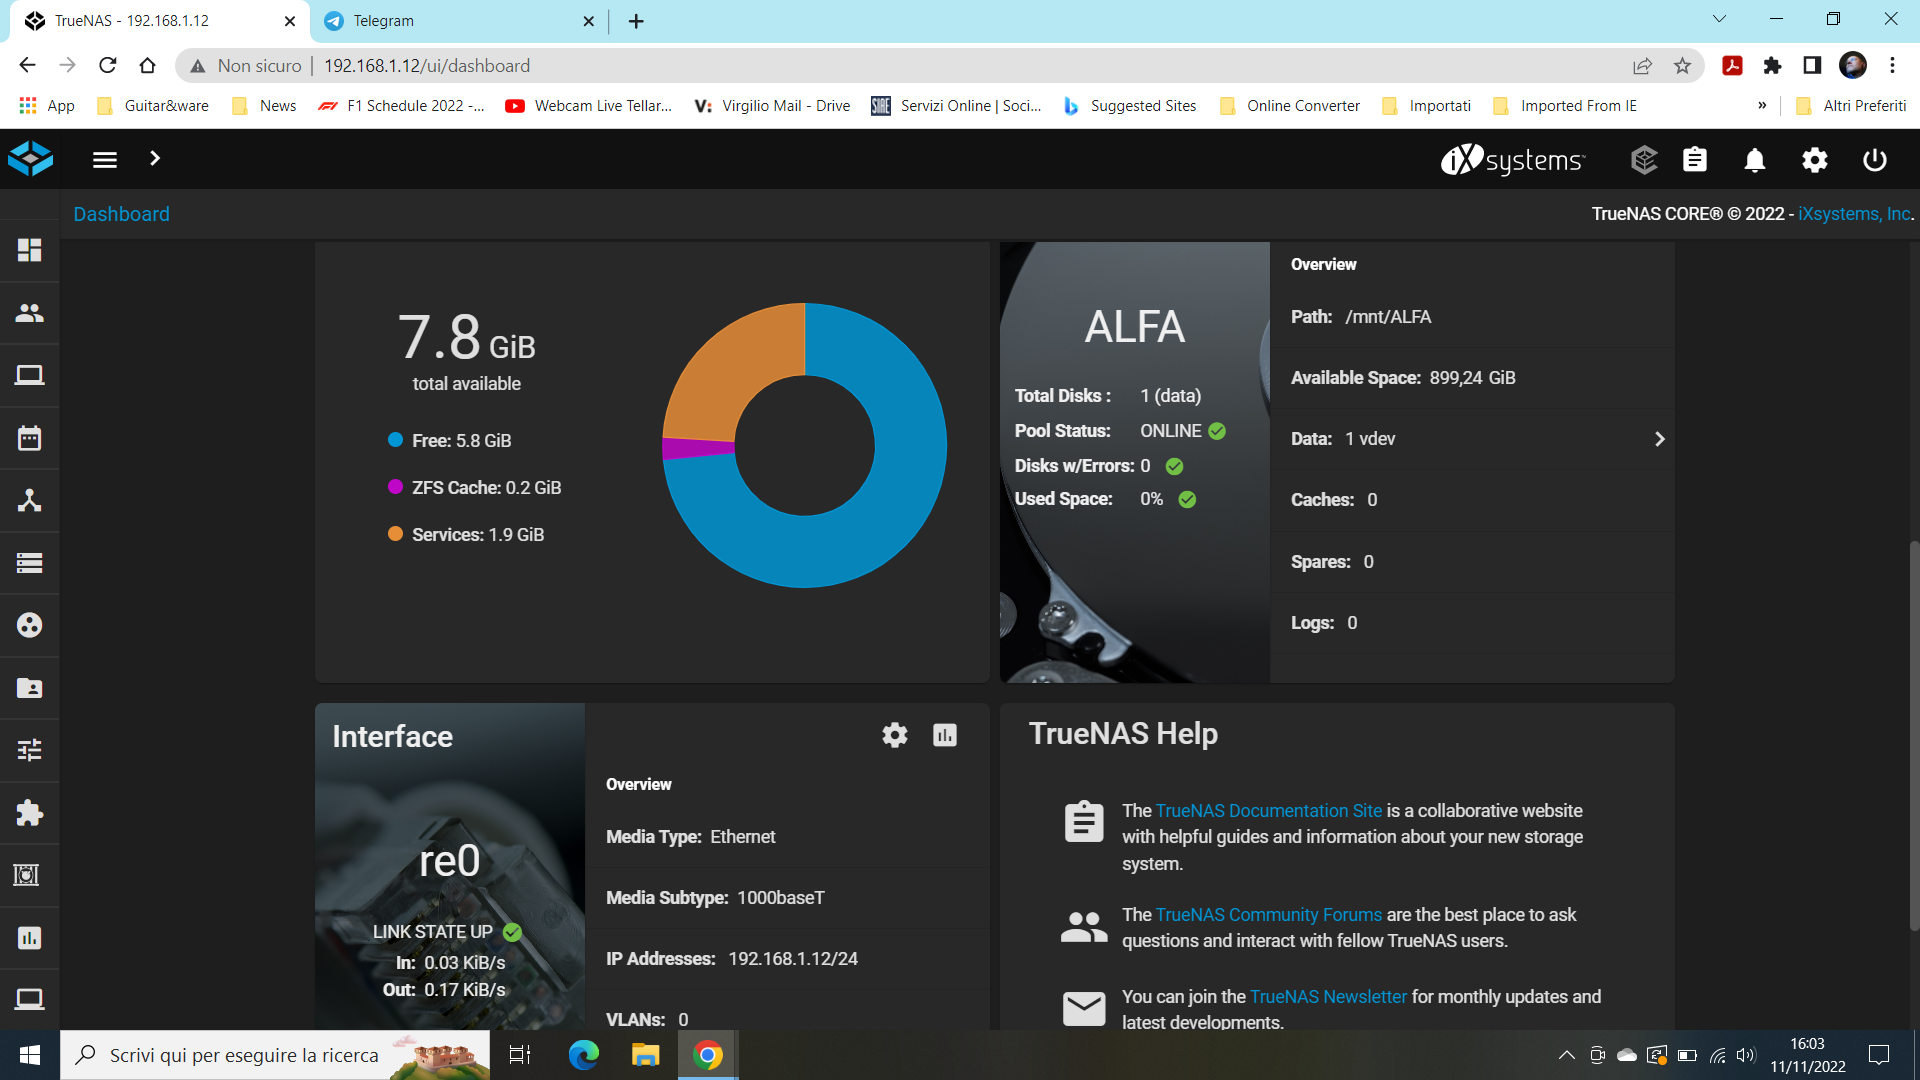The width and height of the screenshot is (1920, 1080).
Task: Open the Chrome profile avatar
Action: tap(1853, 66)
